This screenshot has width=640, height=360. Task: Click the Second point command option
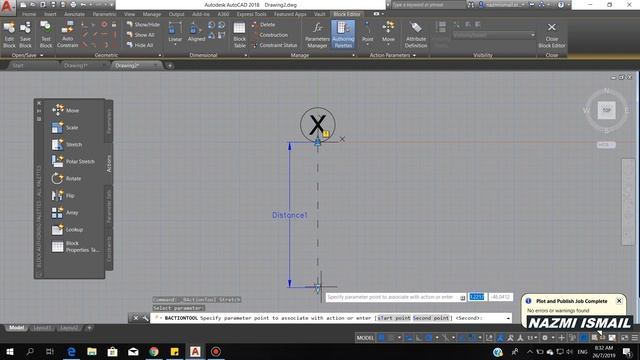tap(431, 318)
